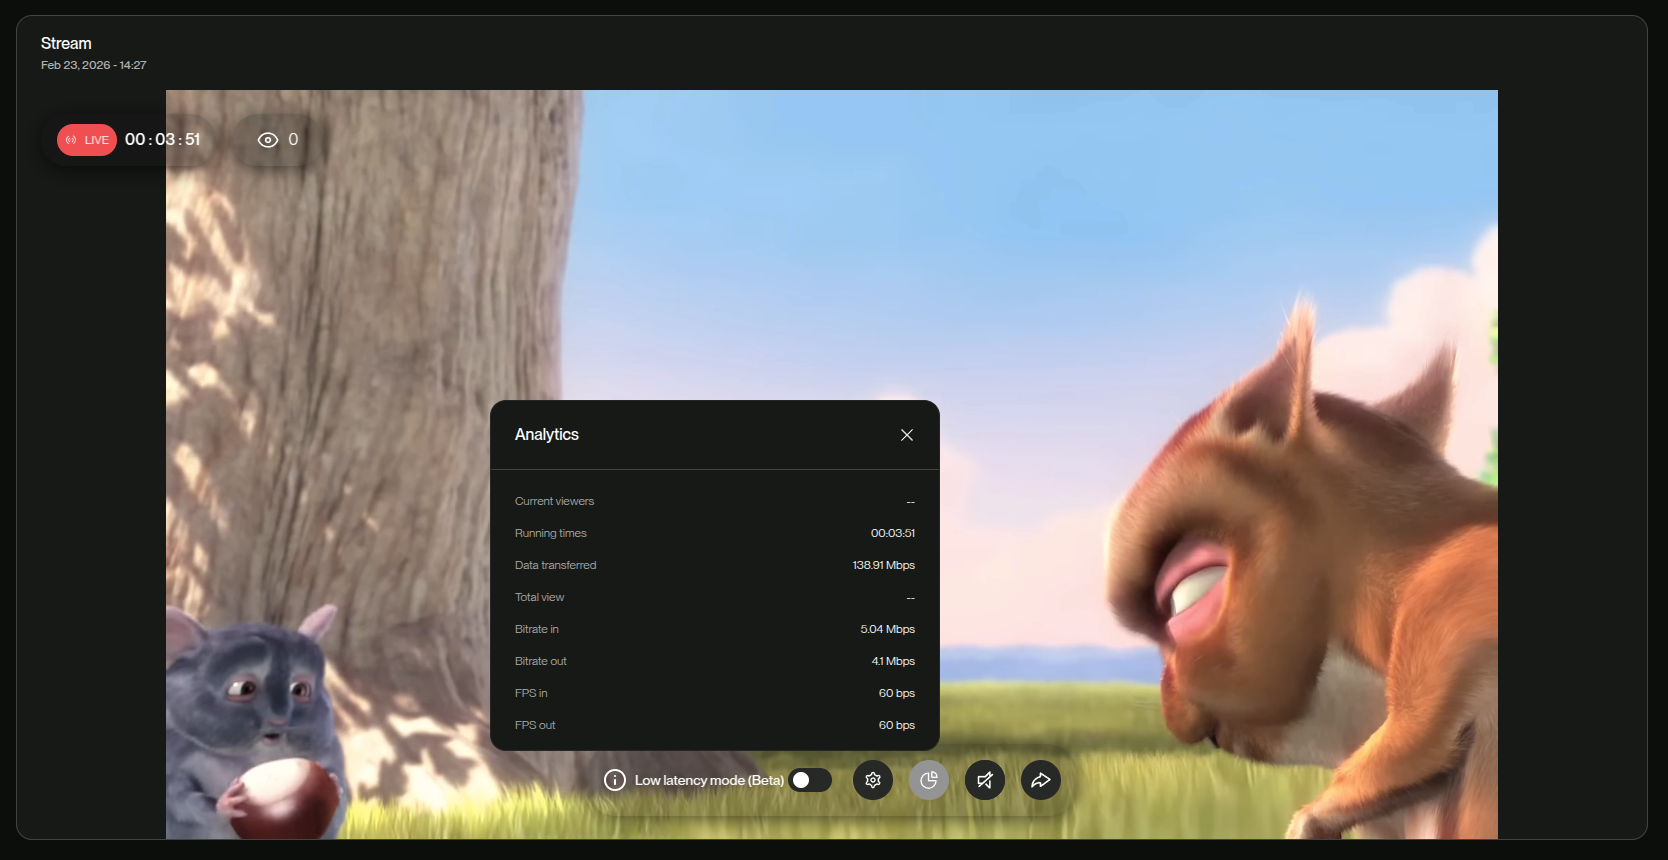Screen dimensions: 1668x860
Task: Click the 00:03:51 live timer
Action: coord(163,140)
